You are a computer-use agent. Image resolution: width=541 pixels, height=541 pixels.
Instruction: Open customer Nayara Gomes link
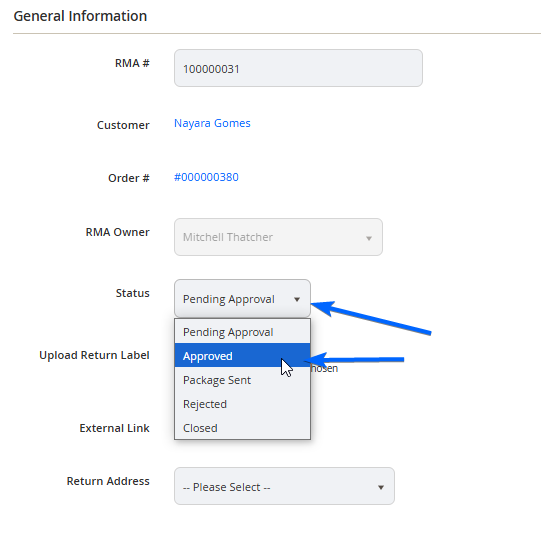coord(212,123)
